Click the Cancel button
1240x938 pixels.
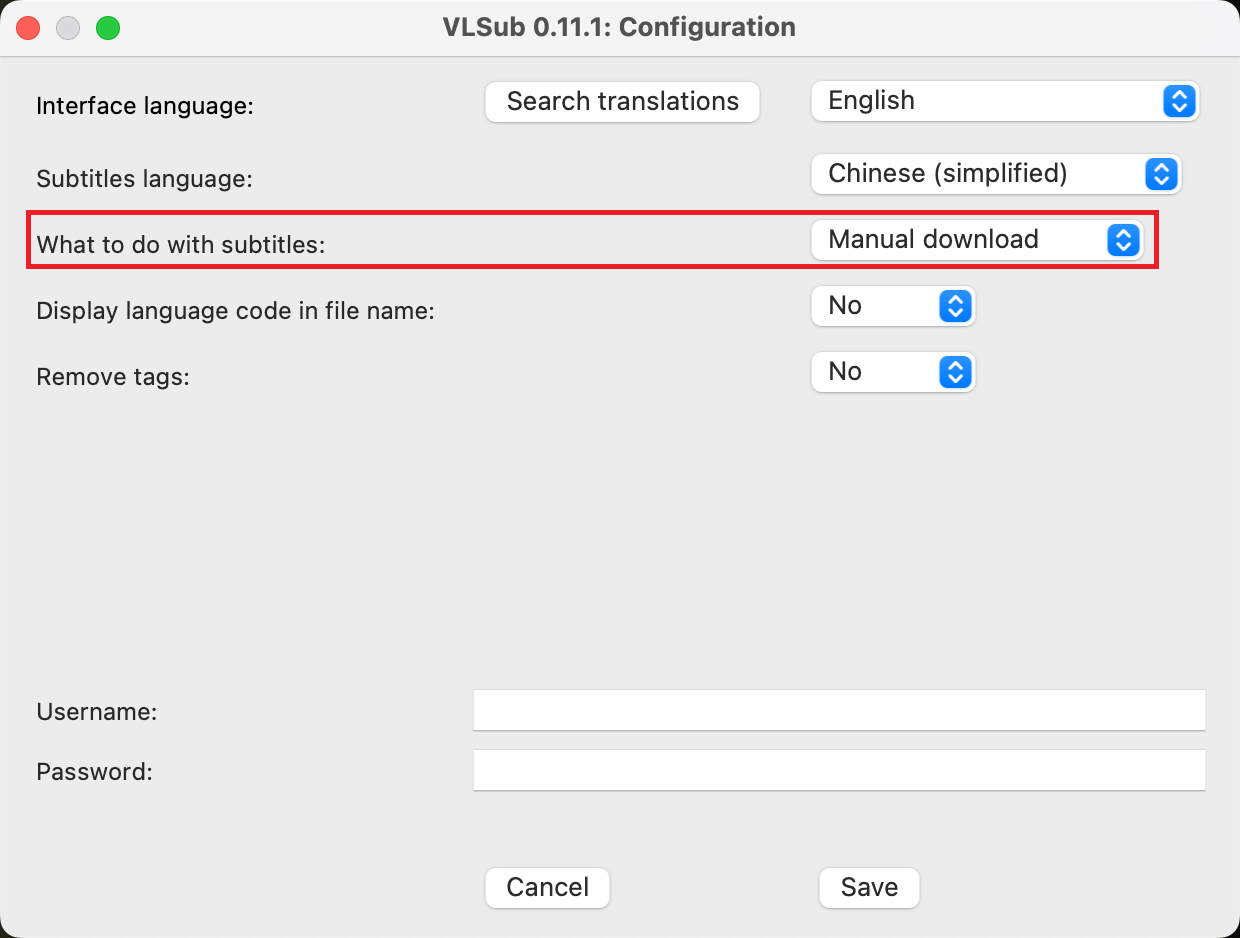point(547,888)
